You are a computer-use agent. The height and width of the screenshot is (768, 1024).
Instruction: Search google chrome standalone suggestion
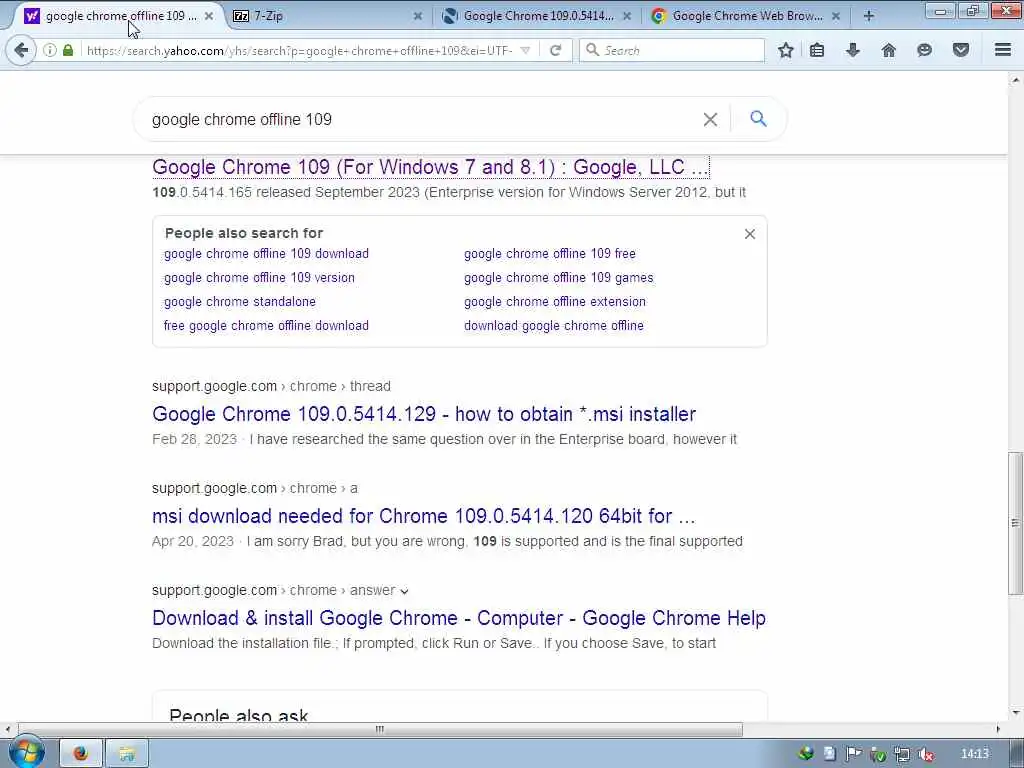tap(240, 302)
